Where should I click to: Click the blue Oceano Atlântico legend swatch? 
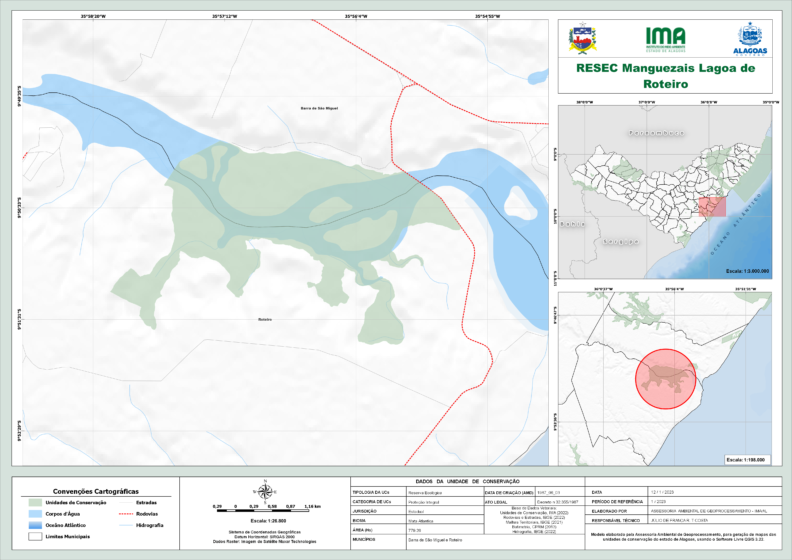(35, 525)
